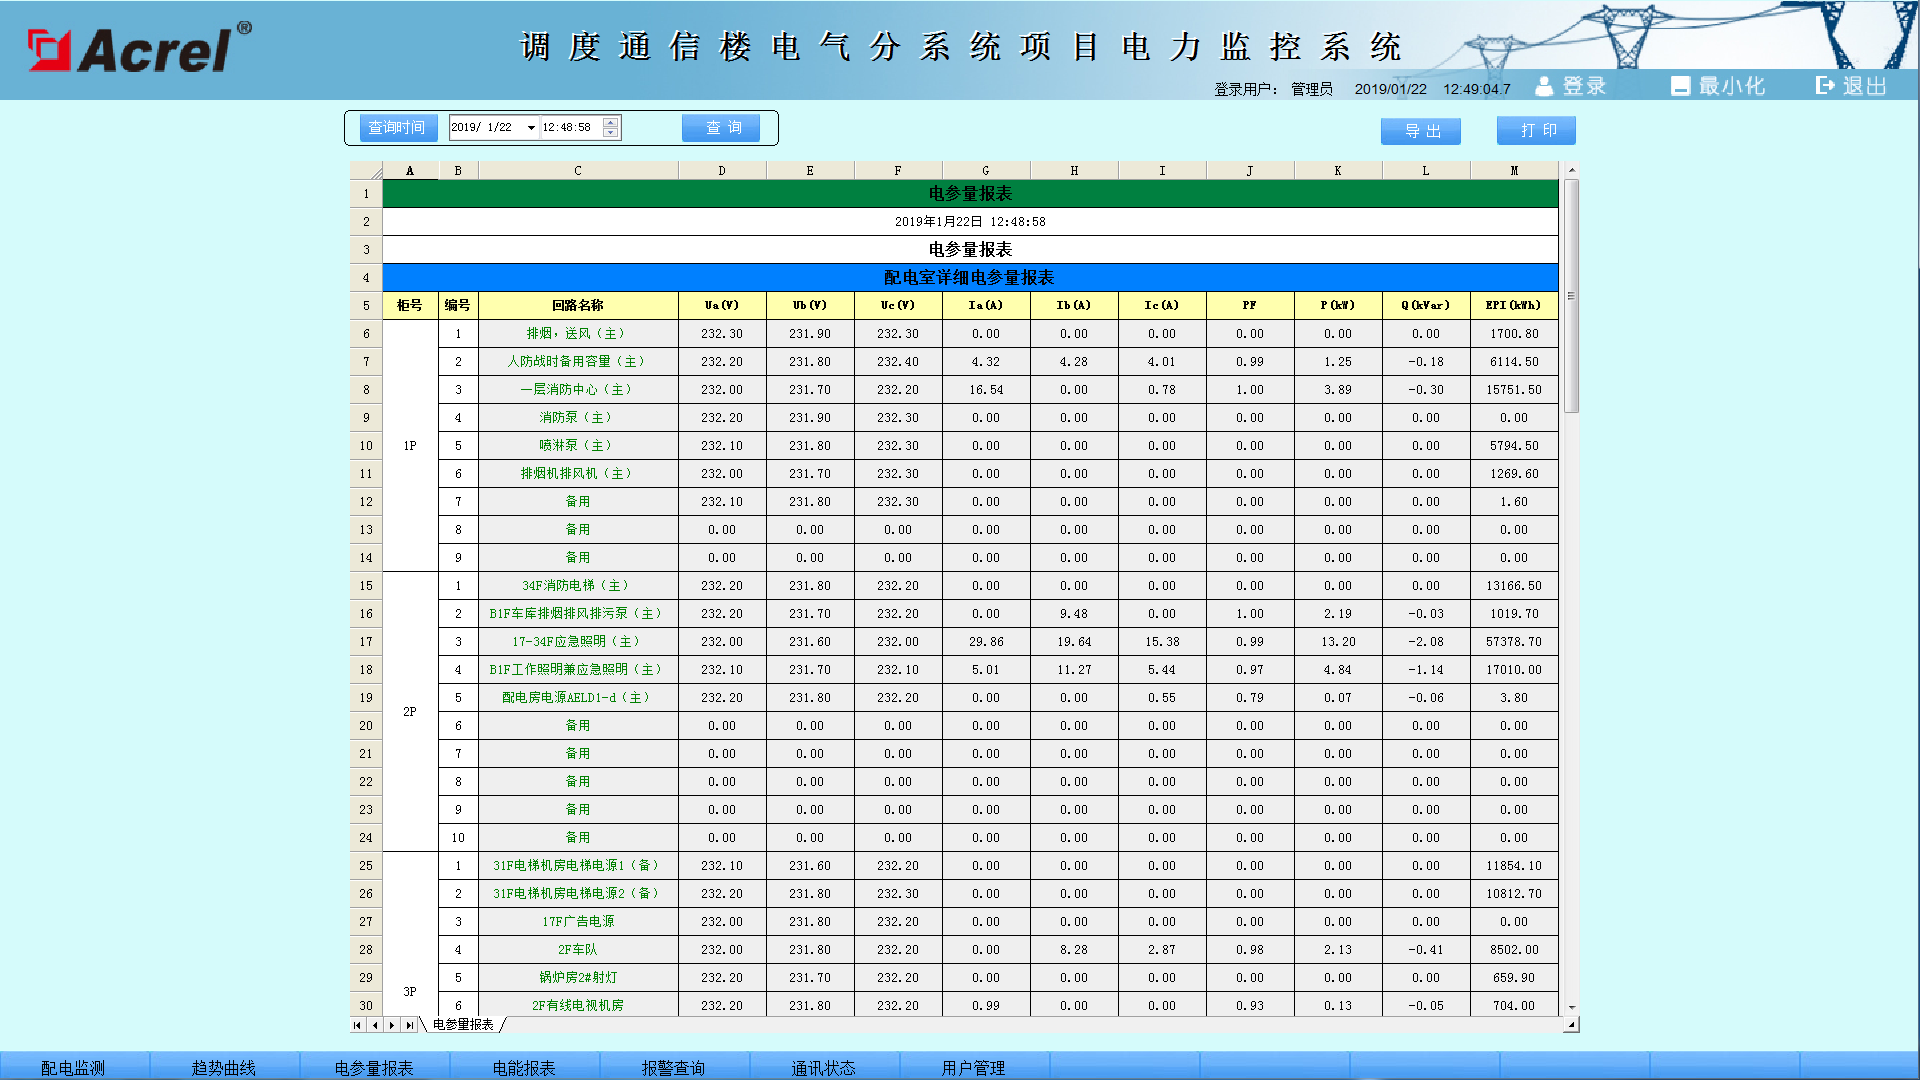Open the 用户管理 bottom tab
Viewport: 1920px width, 1080px height.
[x=974, y=1067]
